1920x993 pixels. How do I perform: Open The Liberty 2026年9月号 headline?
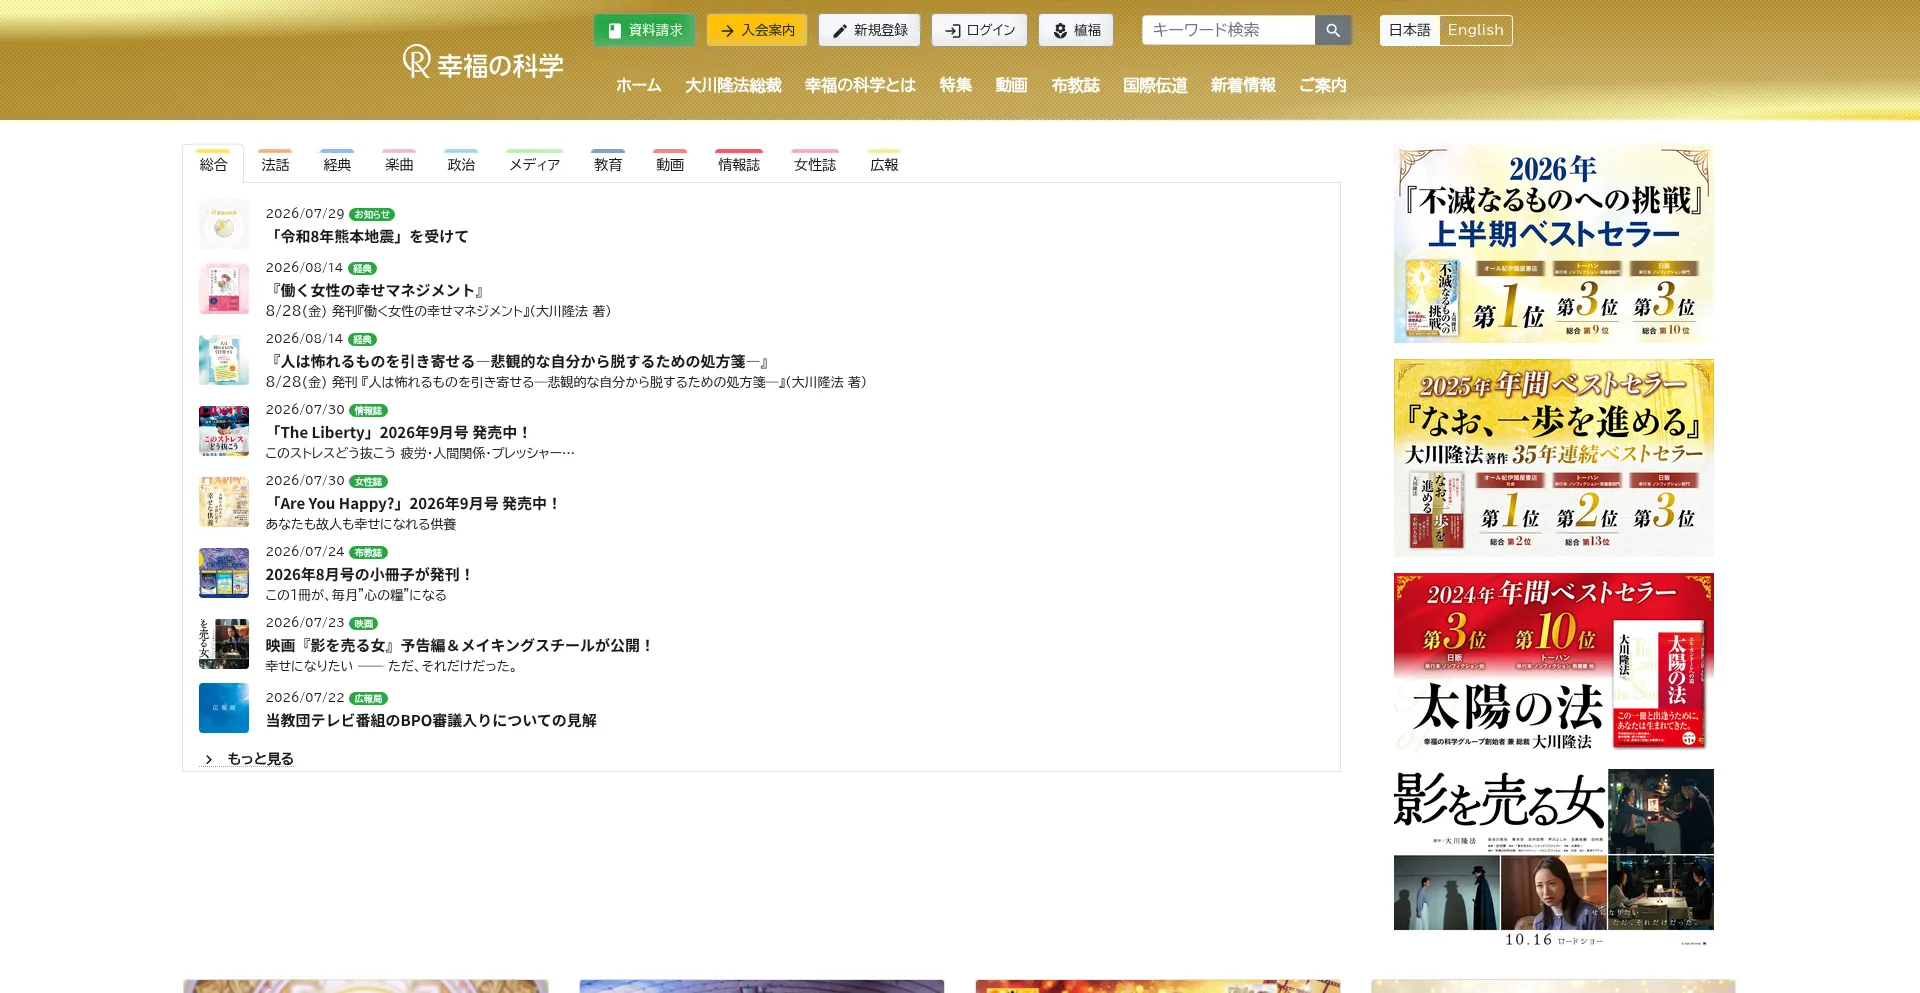(x=398, y=432)
